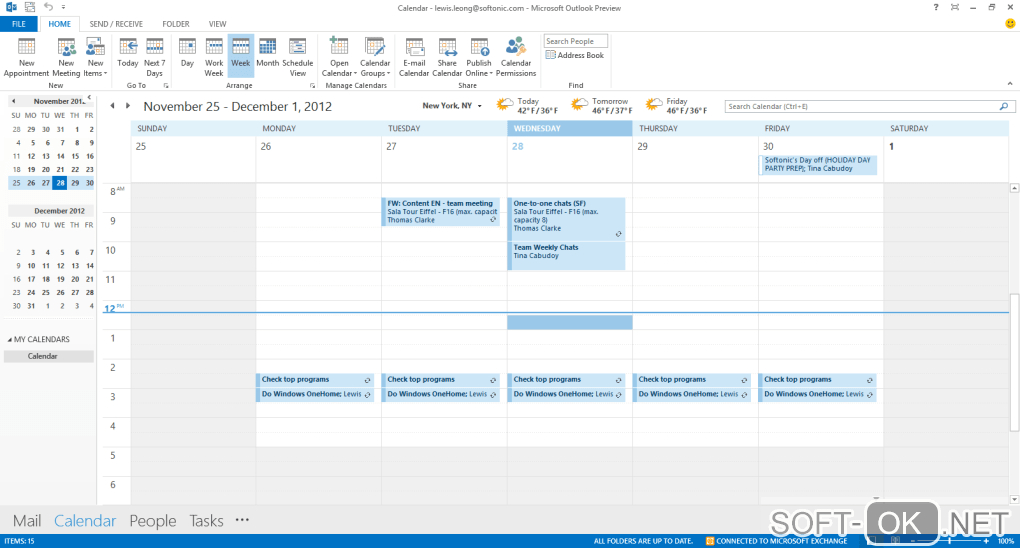Go to next week arrow
1020x548 pixels.
(x=128, y=106)
